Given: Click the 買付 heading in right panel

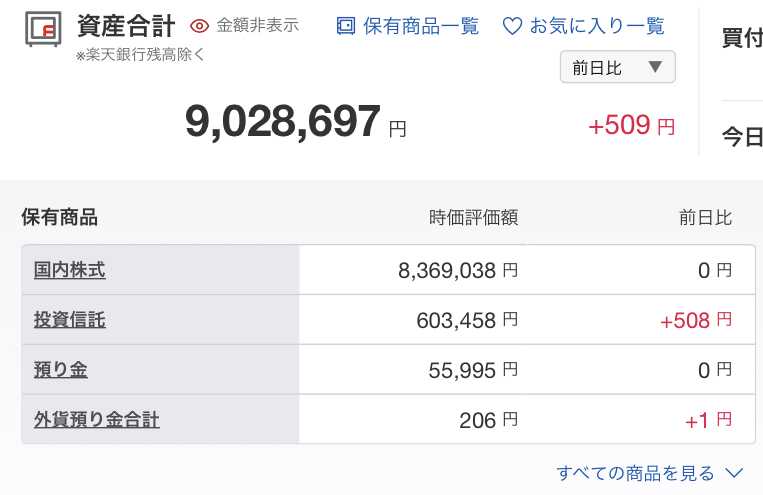Looking at the screenshot, I should tap(742, 38).
